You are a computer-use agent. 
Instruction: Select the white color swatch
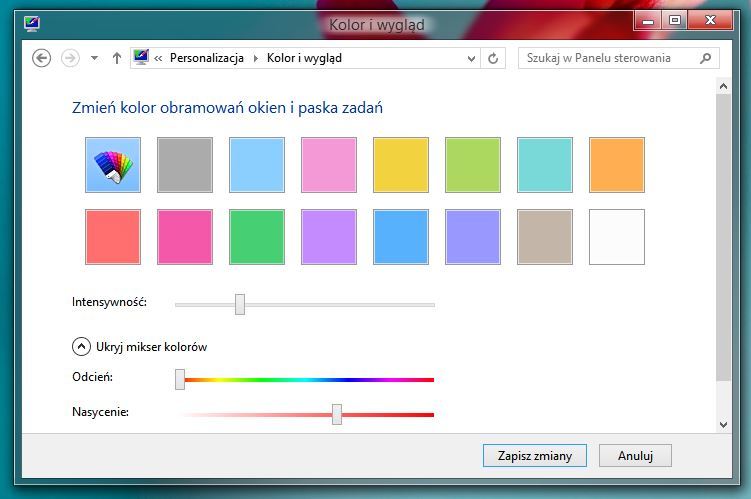coord(617,237)
